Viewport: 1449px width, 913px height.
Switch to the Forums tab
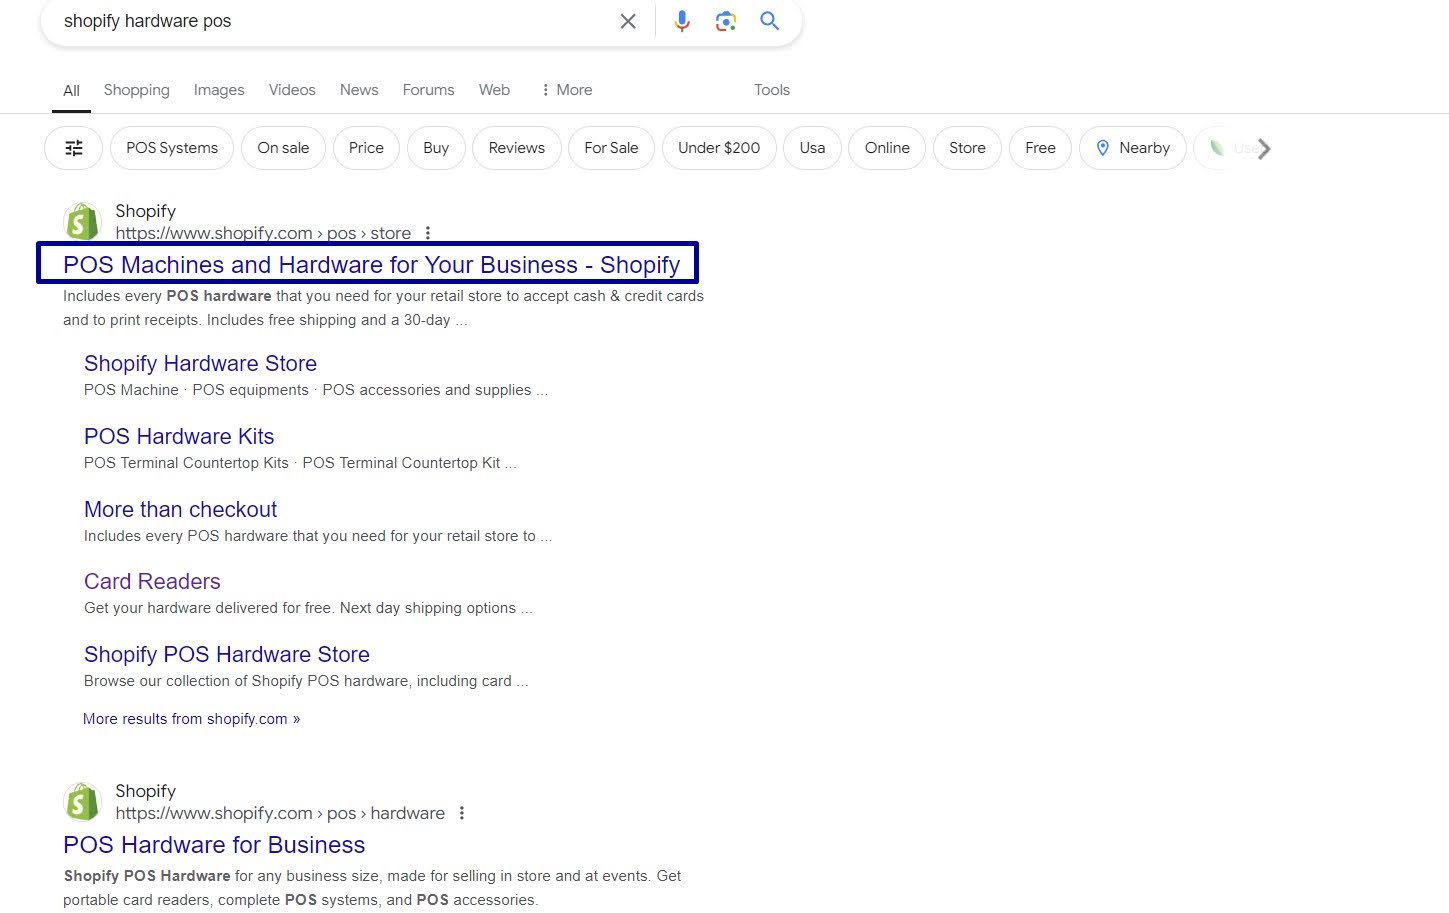click(x=428, y=90)
